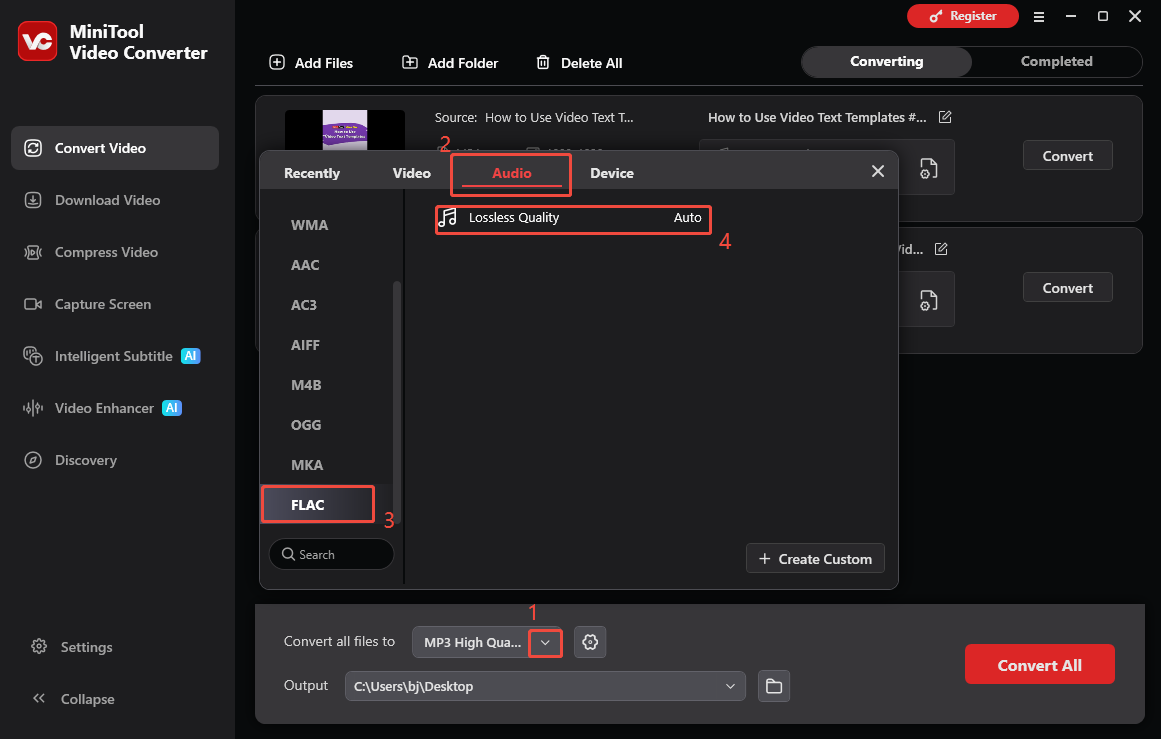The height and width of the screenshot is (739, 1161).
Task: Click Convert for the second video
Action: pos(1067,287)
